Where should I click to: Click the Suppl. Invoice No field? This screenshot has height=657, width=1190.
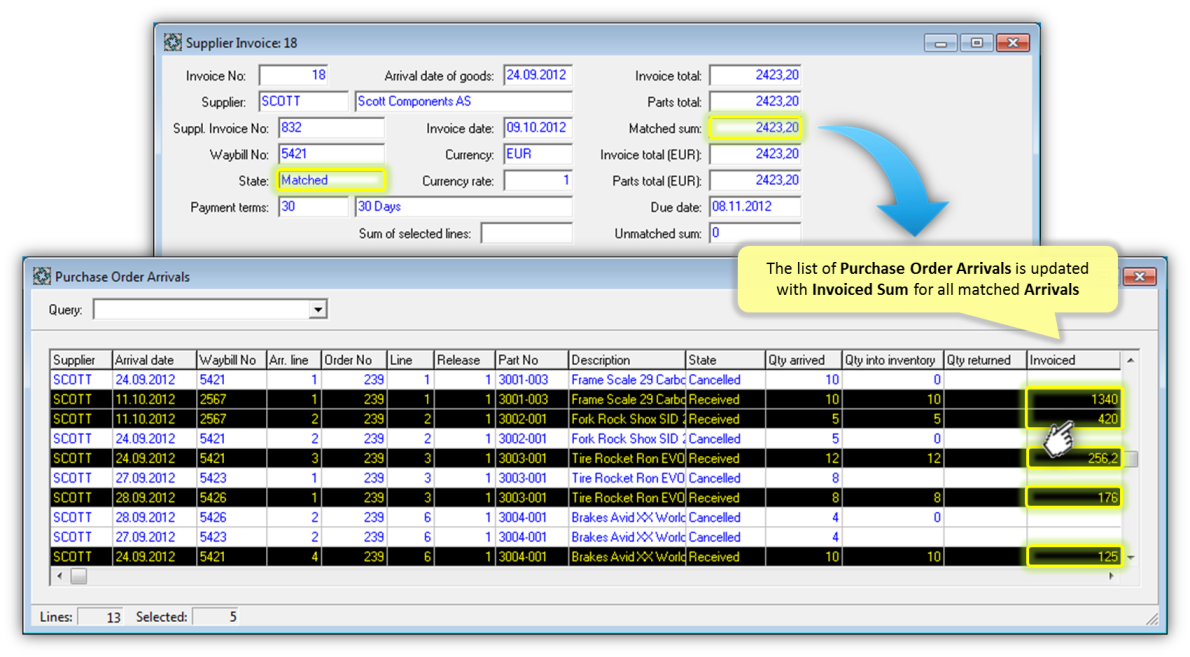(331, 128)
